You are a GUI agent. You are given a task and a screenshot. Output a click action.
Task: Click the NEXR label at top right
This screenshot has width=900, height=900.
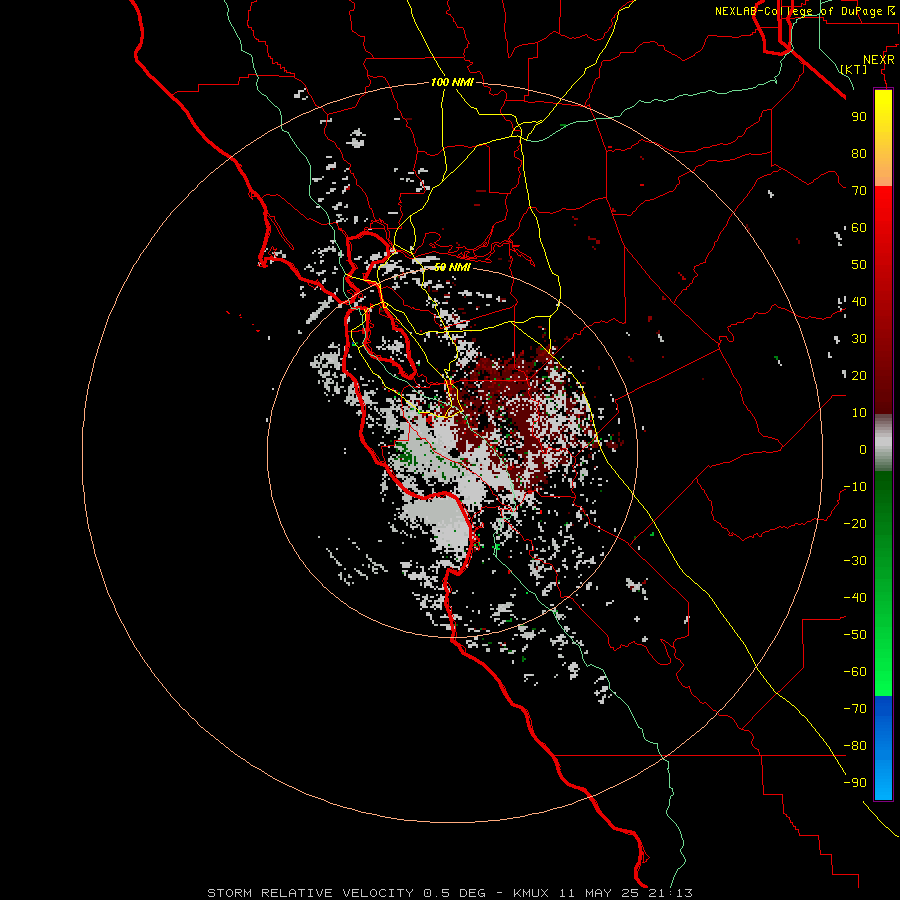coord(879,60)
